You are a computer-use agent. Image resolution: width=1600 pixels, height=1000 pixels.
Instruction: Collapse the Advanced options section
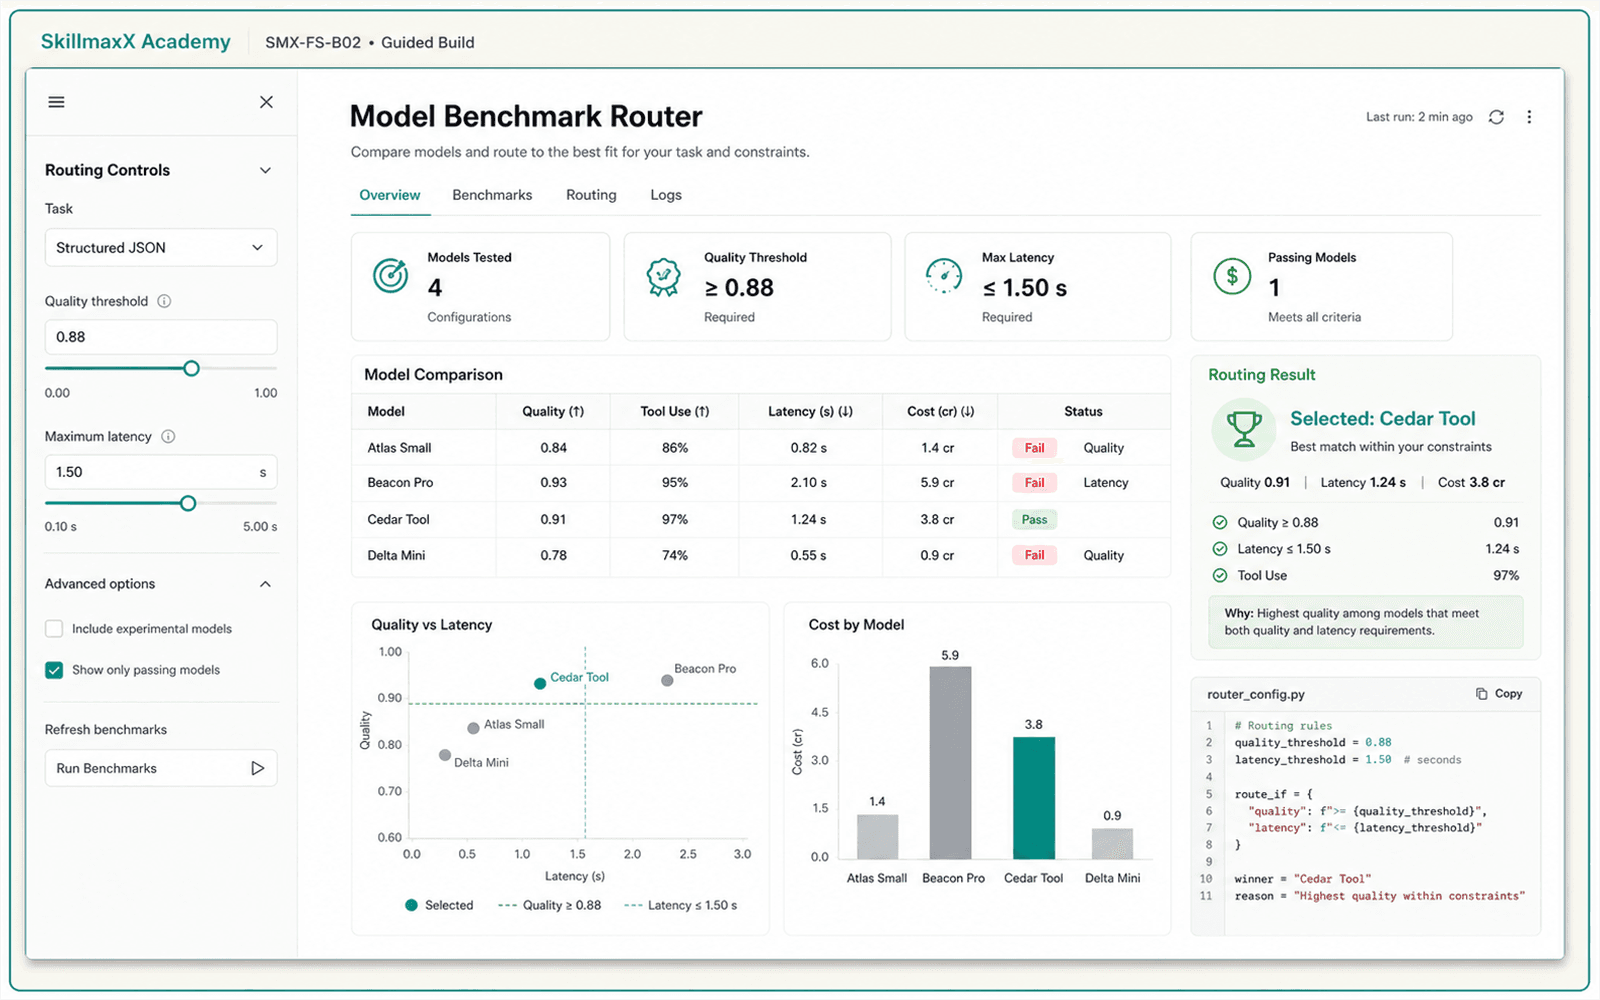pos(265,584)
